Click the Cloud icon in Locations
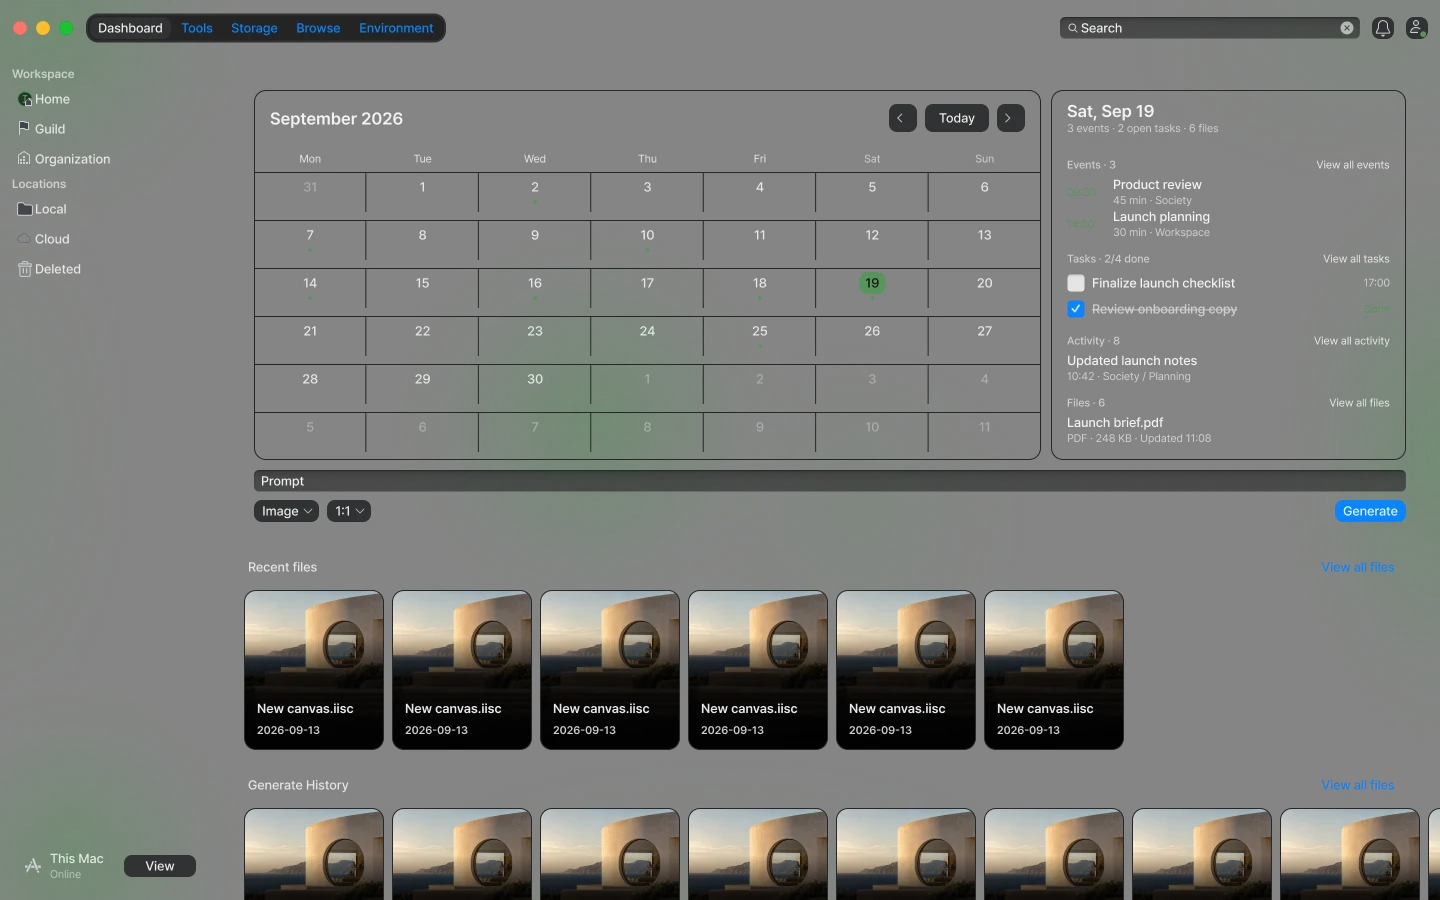Image resolution: width=1440 pixels, height=900 pixels. tap(25, 239)
